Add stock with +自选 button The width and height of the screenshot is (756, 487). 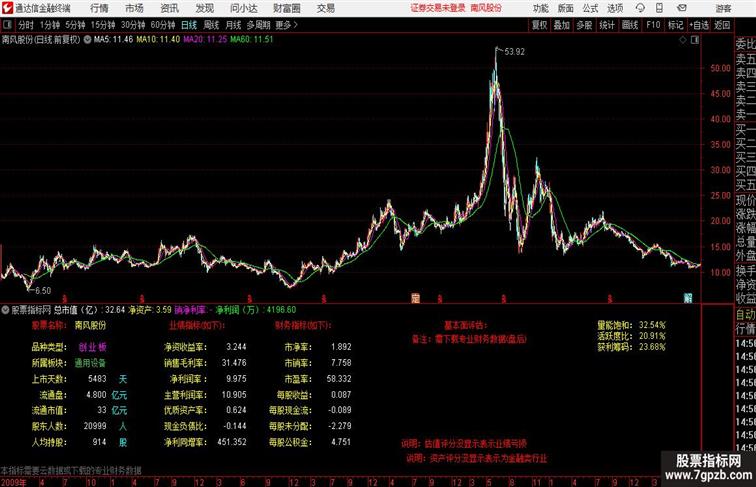click(699, 25)
